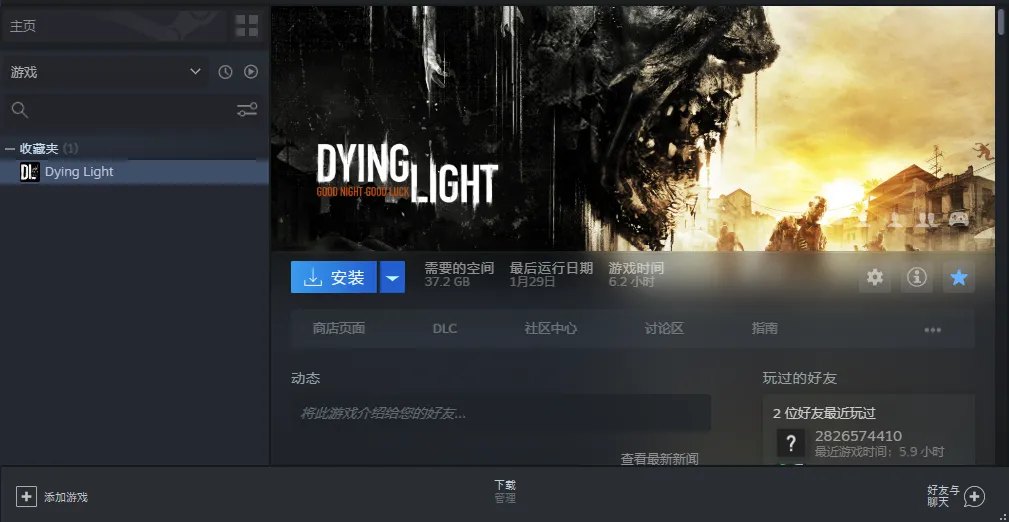Click the recent activity clock icon
This screenshot has height=522, width=1009.
225,72
